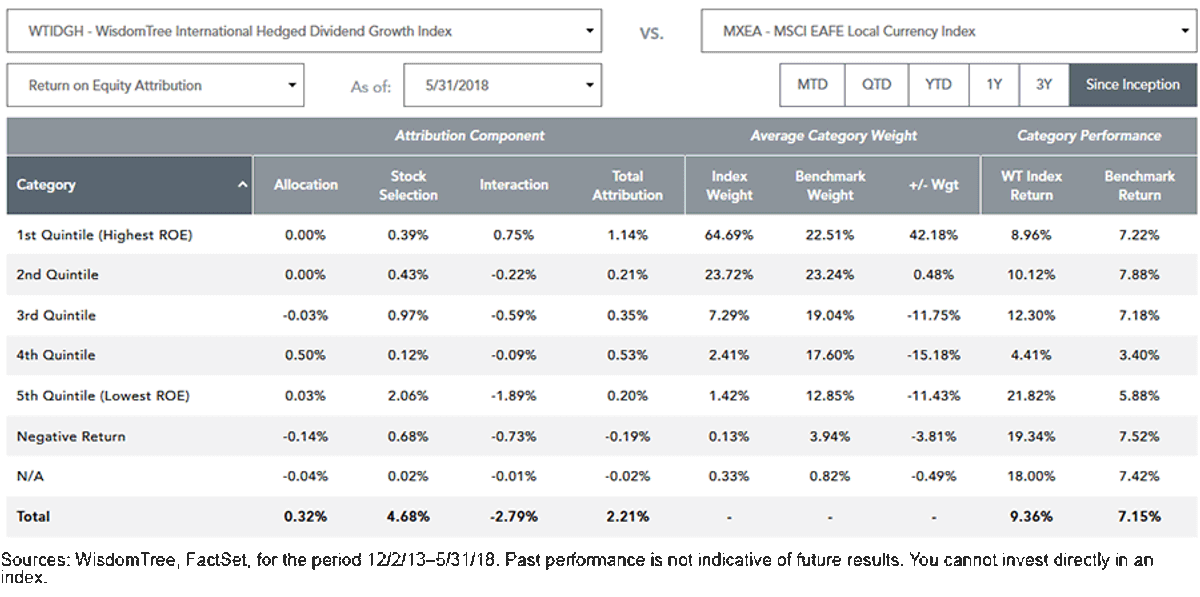
Task: Select the 4th Quintile row label
Action: click(56, 355)
